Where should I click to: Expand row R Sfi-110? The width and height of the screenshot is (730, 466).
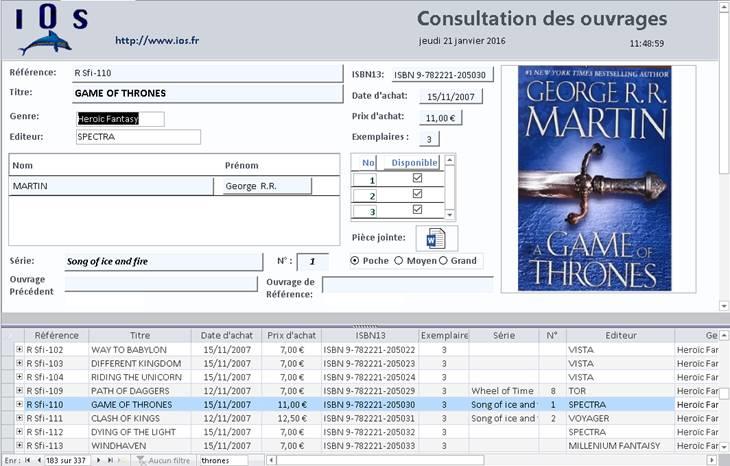(x=19, y=404)
